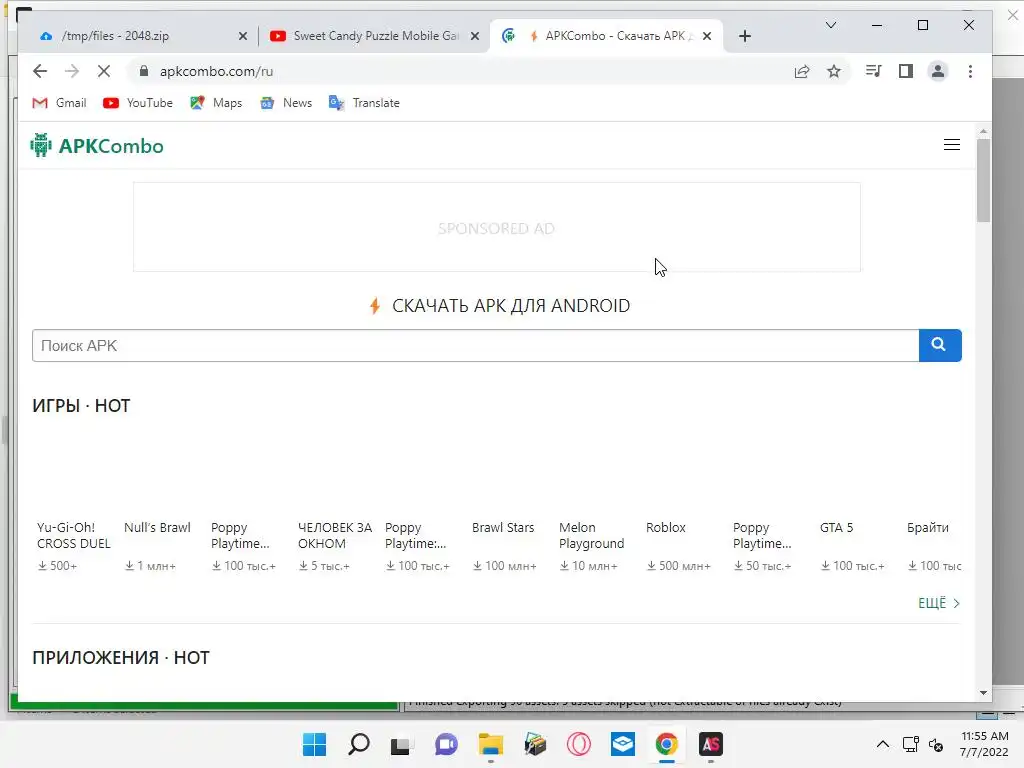Open a new browser tab
Image resolution: width=1024 pixels, height=768 pixels.
click(x=744, y=37)
